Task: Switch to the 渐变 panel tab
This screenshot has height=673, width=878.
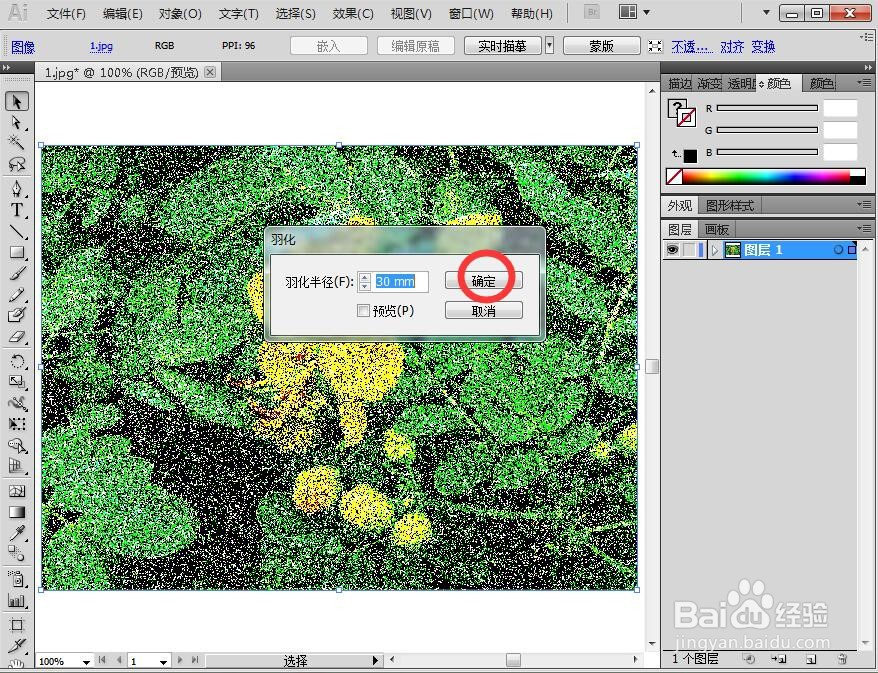Action: (x=709, y=83)
